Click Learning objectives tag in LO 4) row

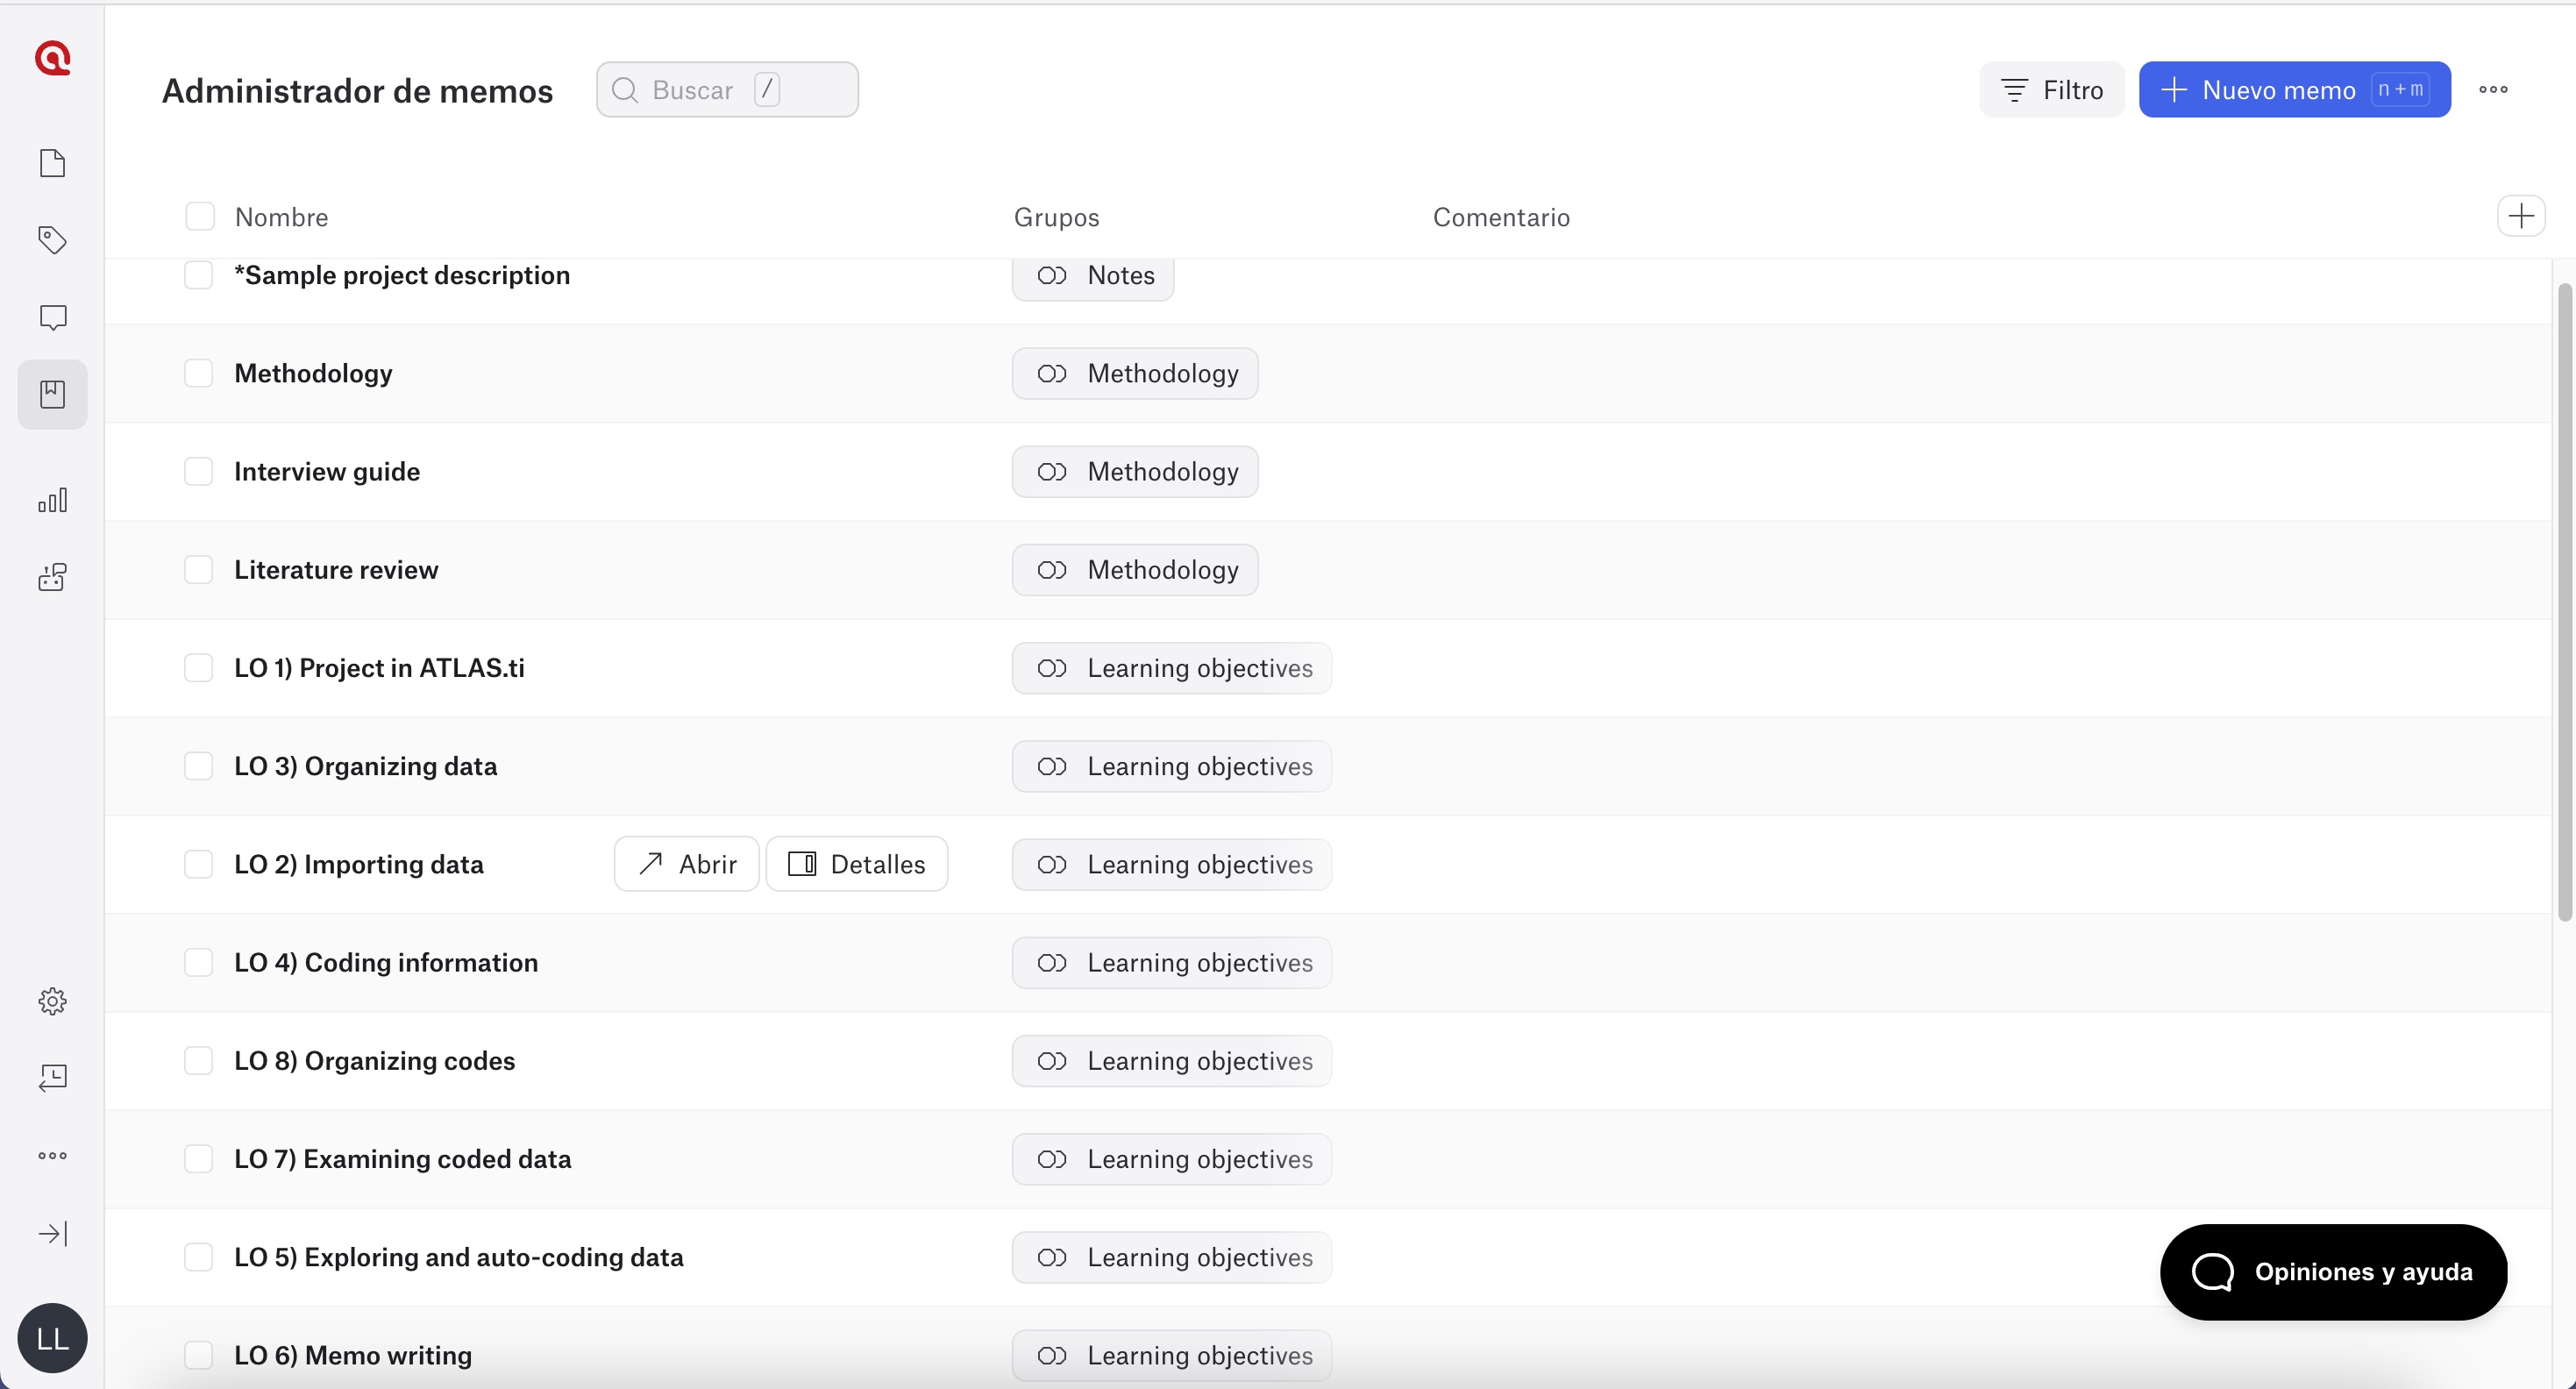pos(1172,963)
